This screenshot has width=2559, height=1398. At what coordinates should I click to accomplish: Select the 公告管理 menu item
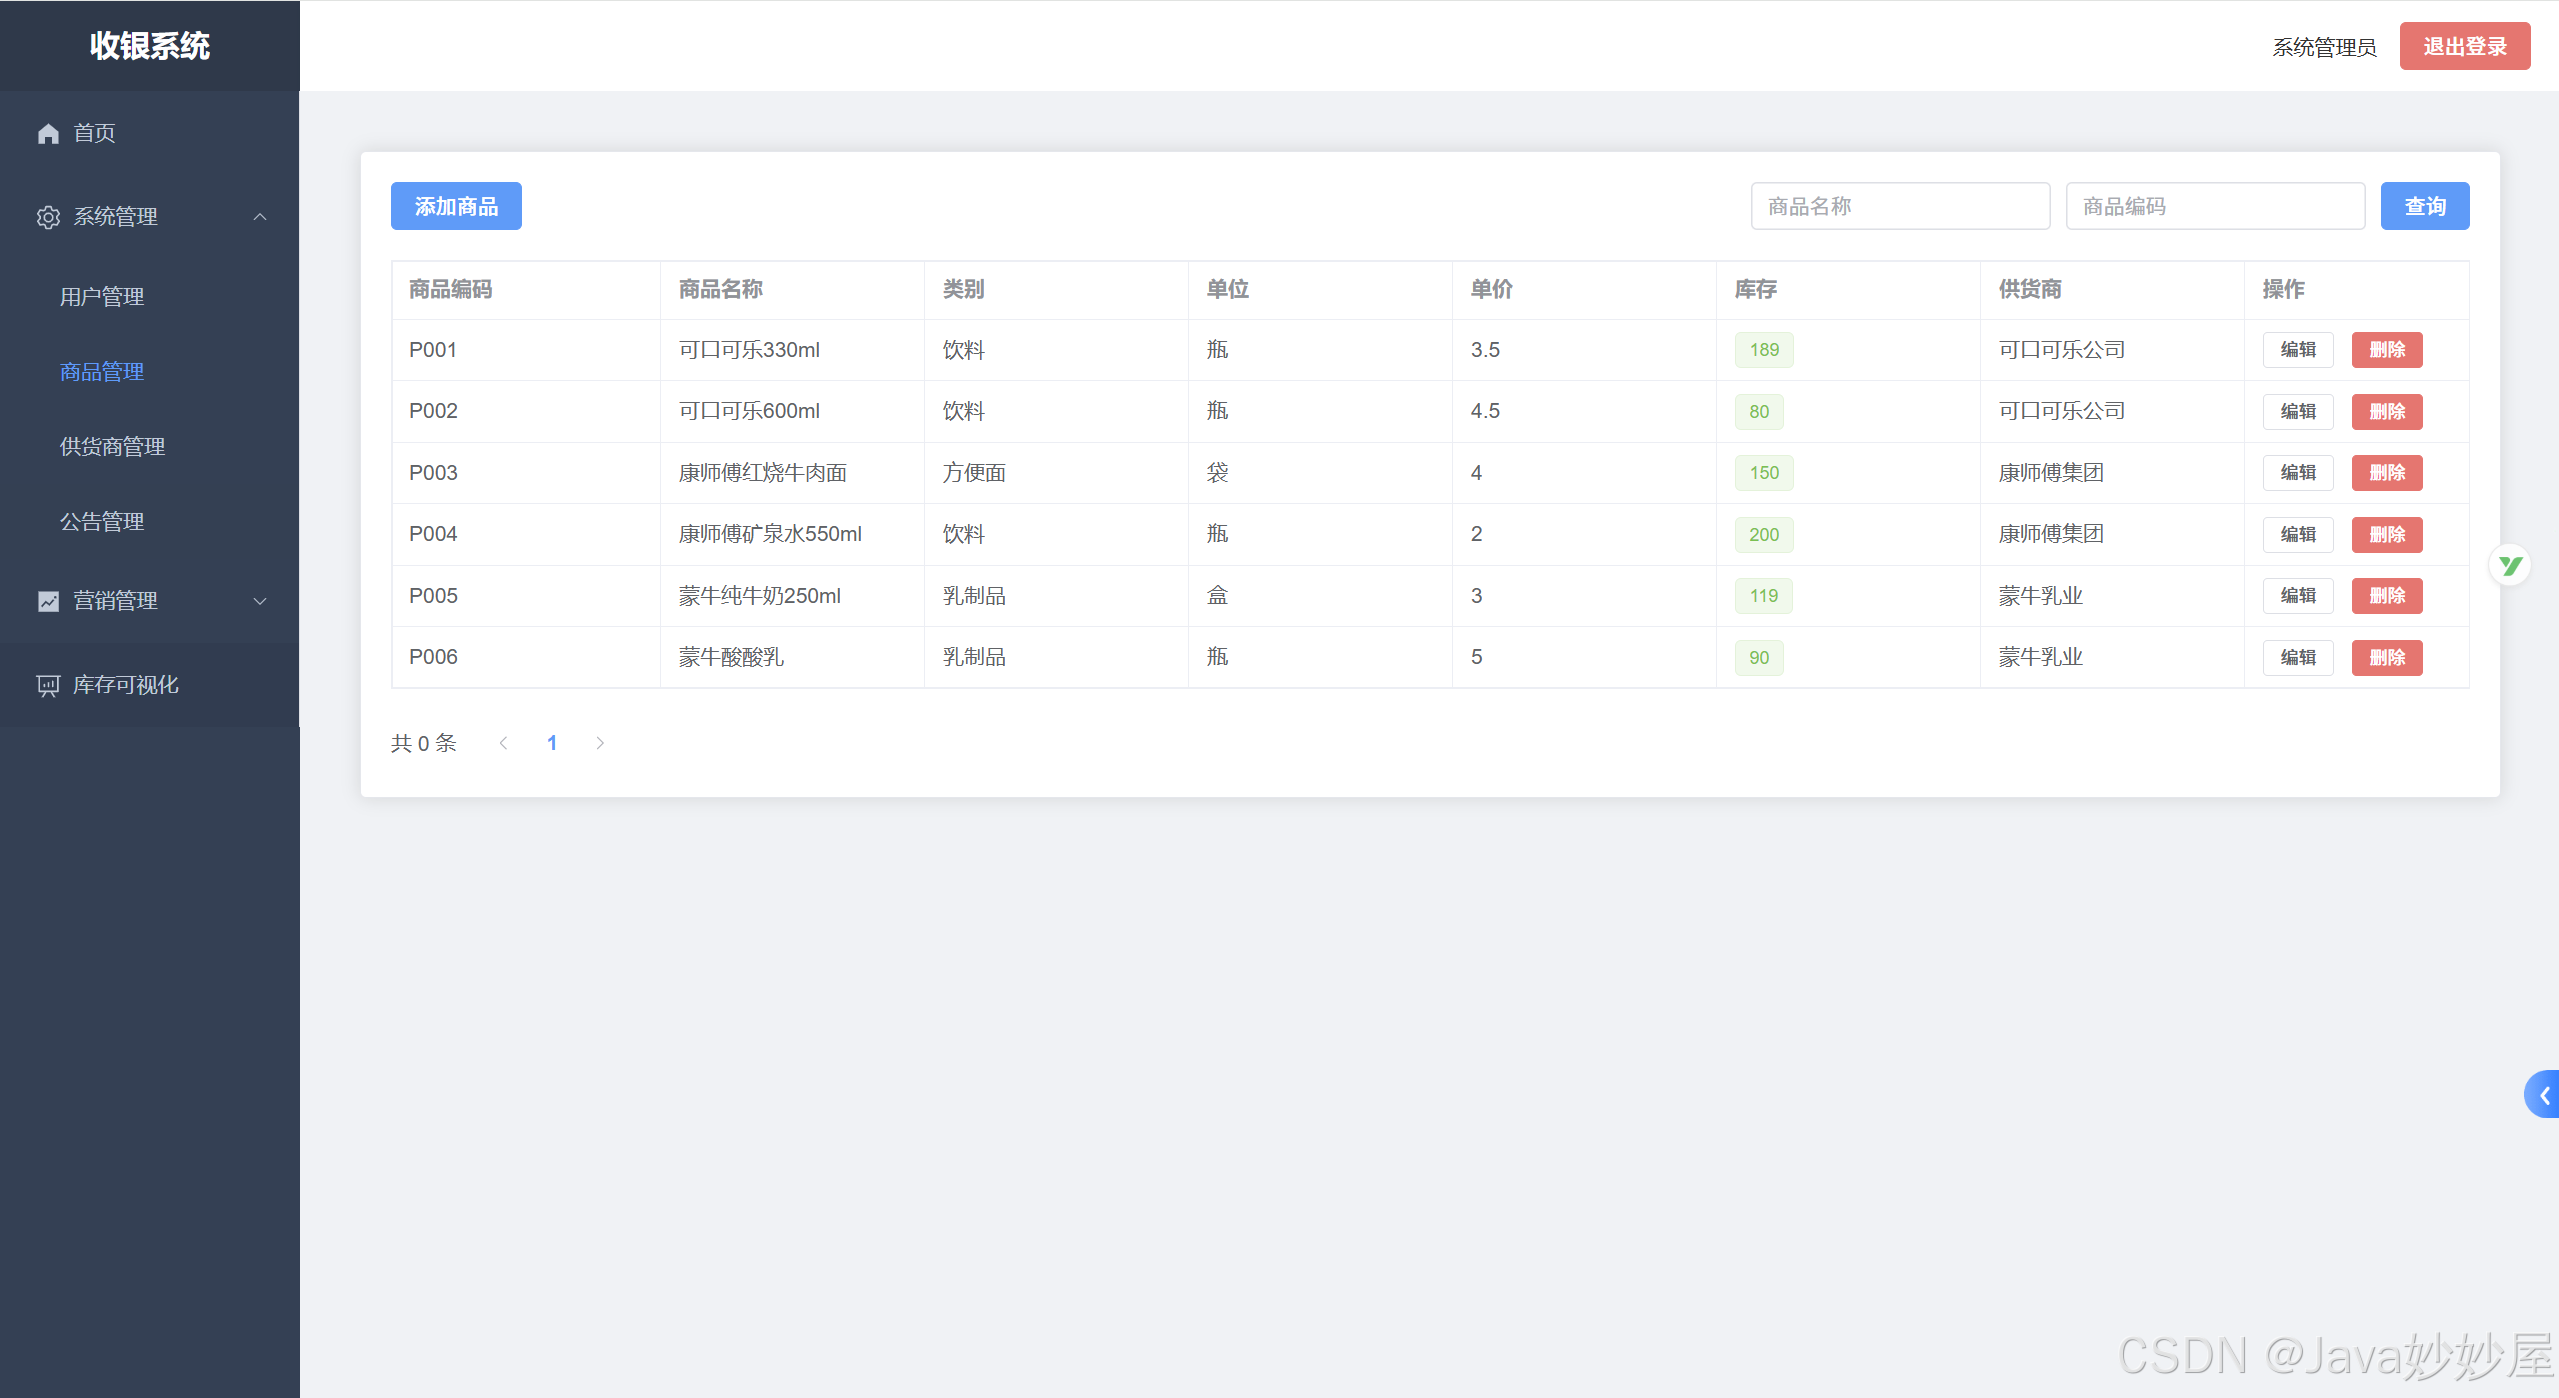pyautogui.click(x=102, y=522)
